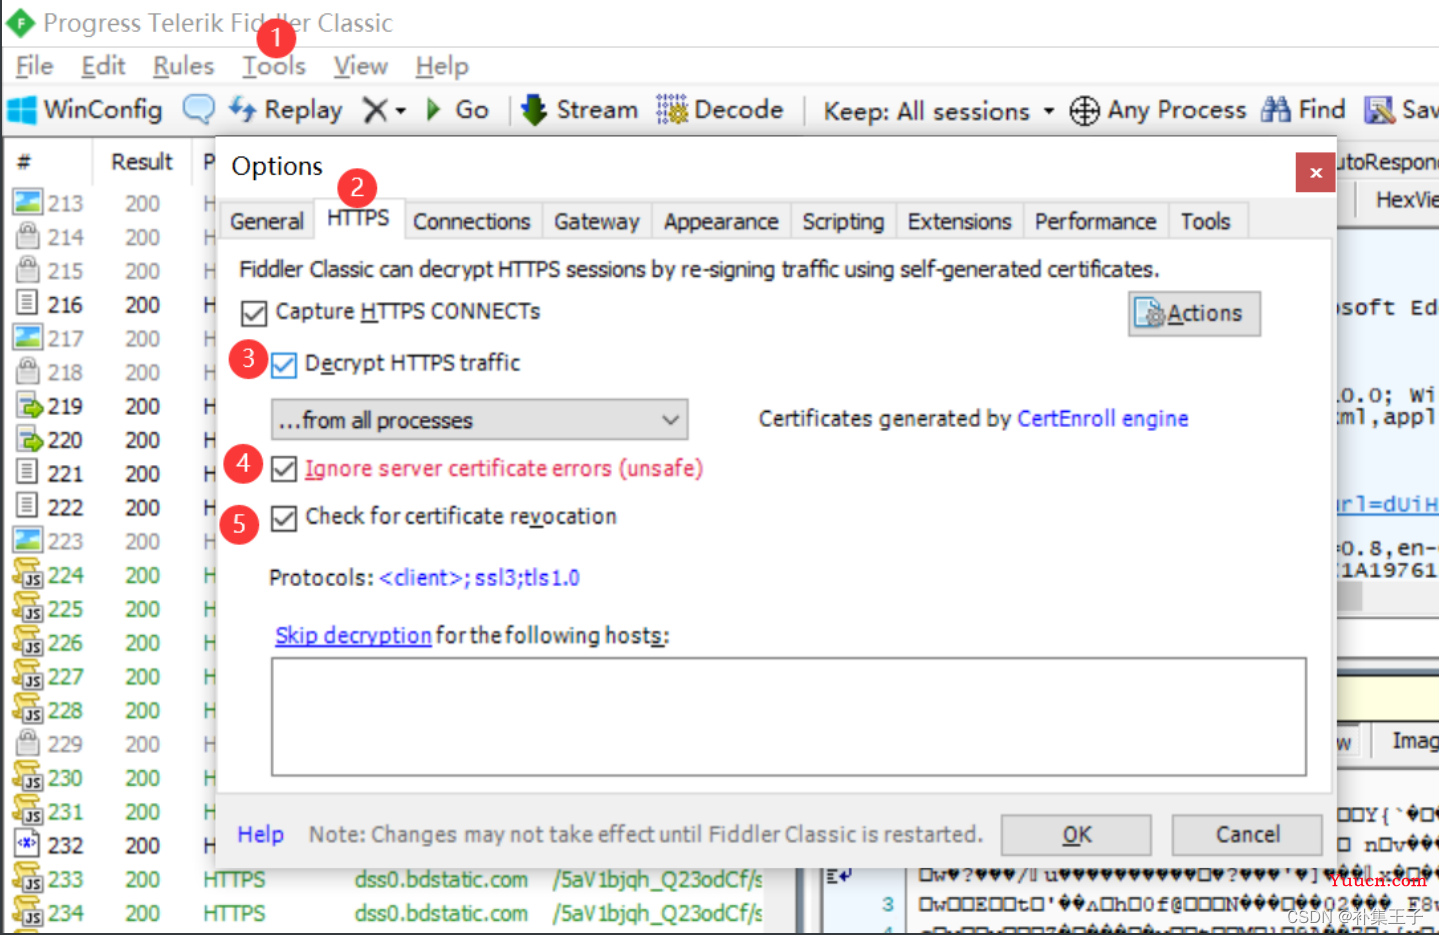Select session 229 lock icon
Image resolution: width=1439 pixels, height=935 pixels.
(28, 743)
